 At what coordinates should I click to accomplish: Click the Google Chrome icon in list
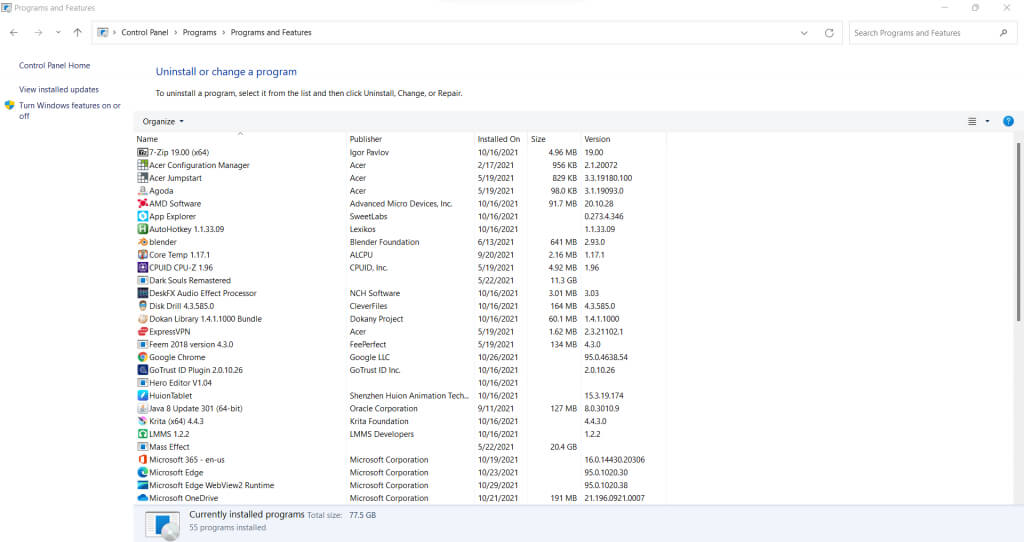(142, 357)
